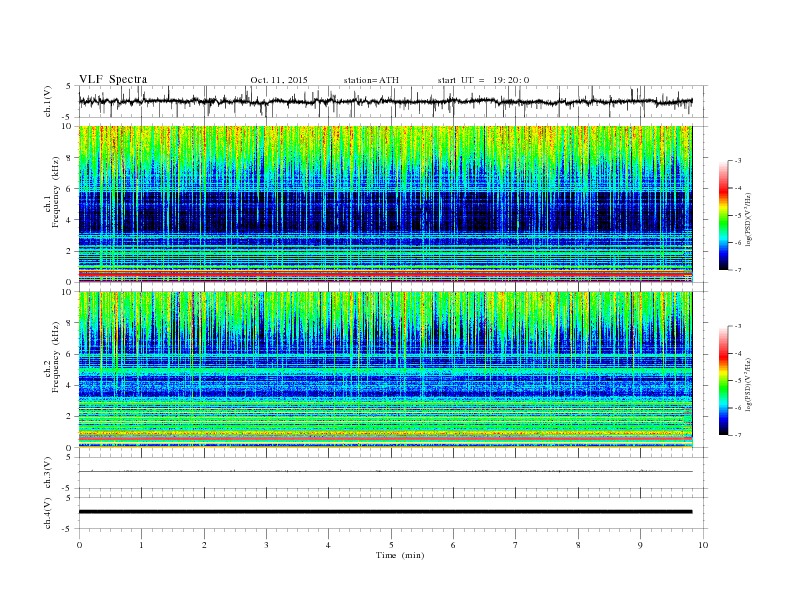Image resolution: width=792 pixels, height=612 pixels.
Task: Click the "-3" tick on ch.1 colorbar
Action: (x=737, y=161)
